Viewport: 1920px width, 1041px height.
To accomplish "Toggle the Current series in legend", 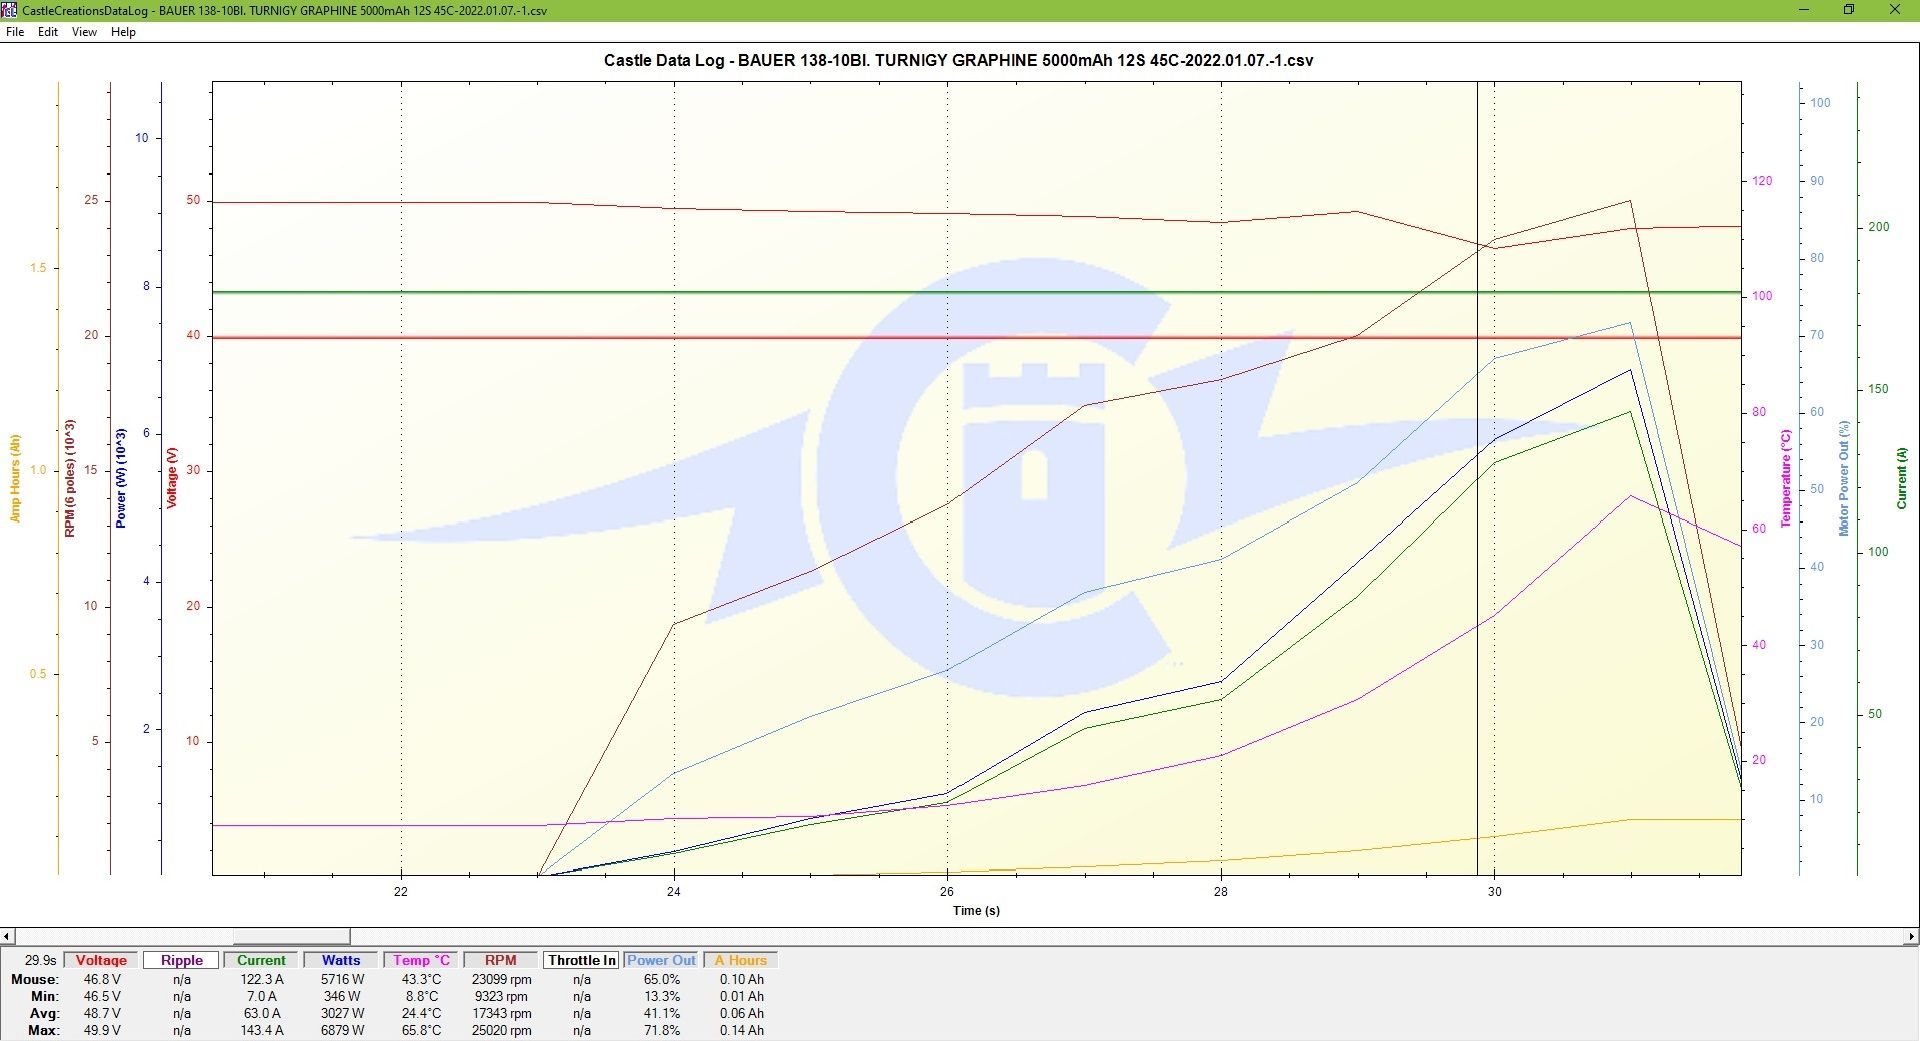I will [261, 960].
